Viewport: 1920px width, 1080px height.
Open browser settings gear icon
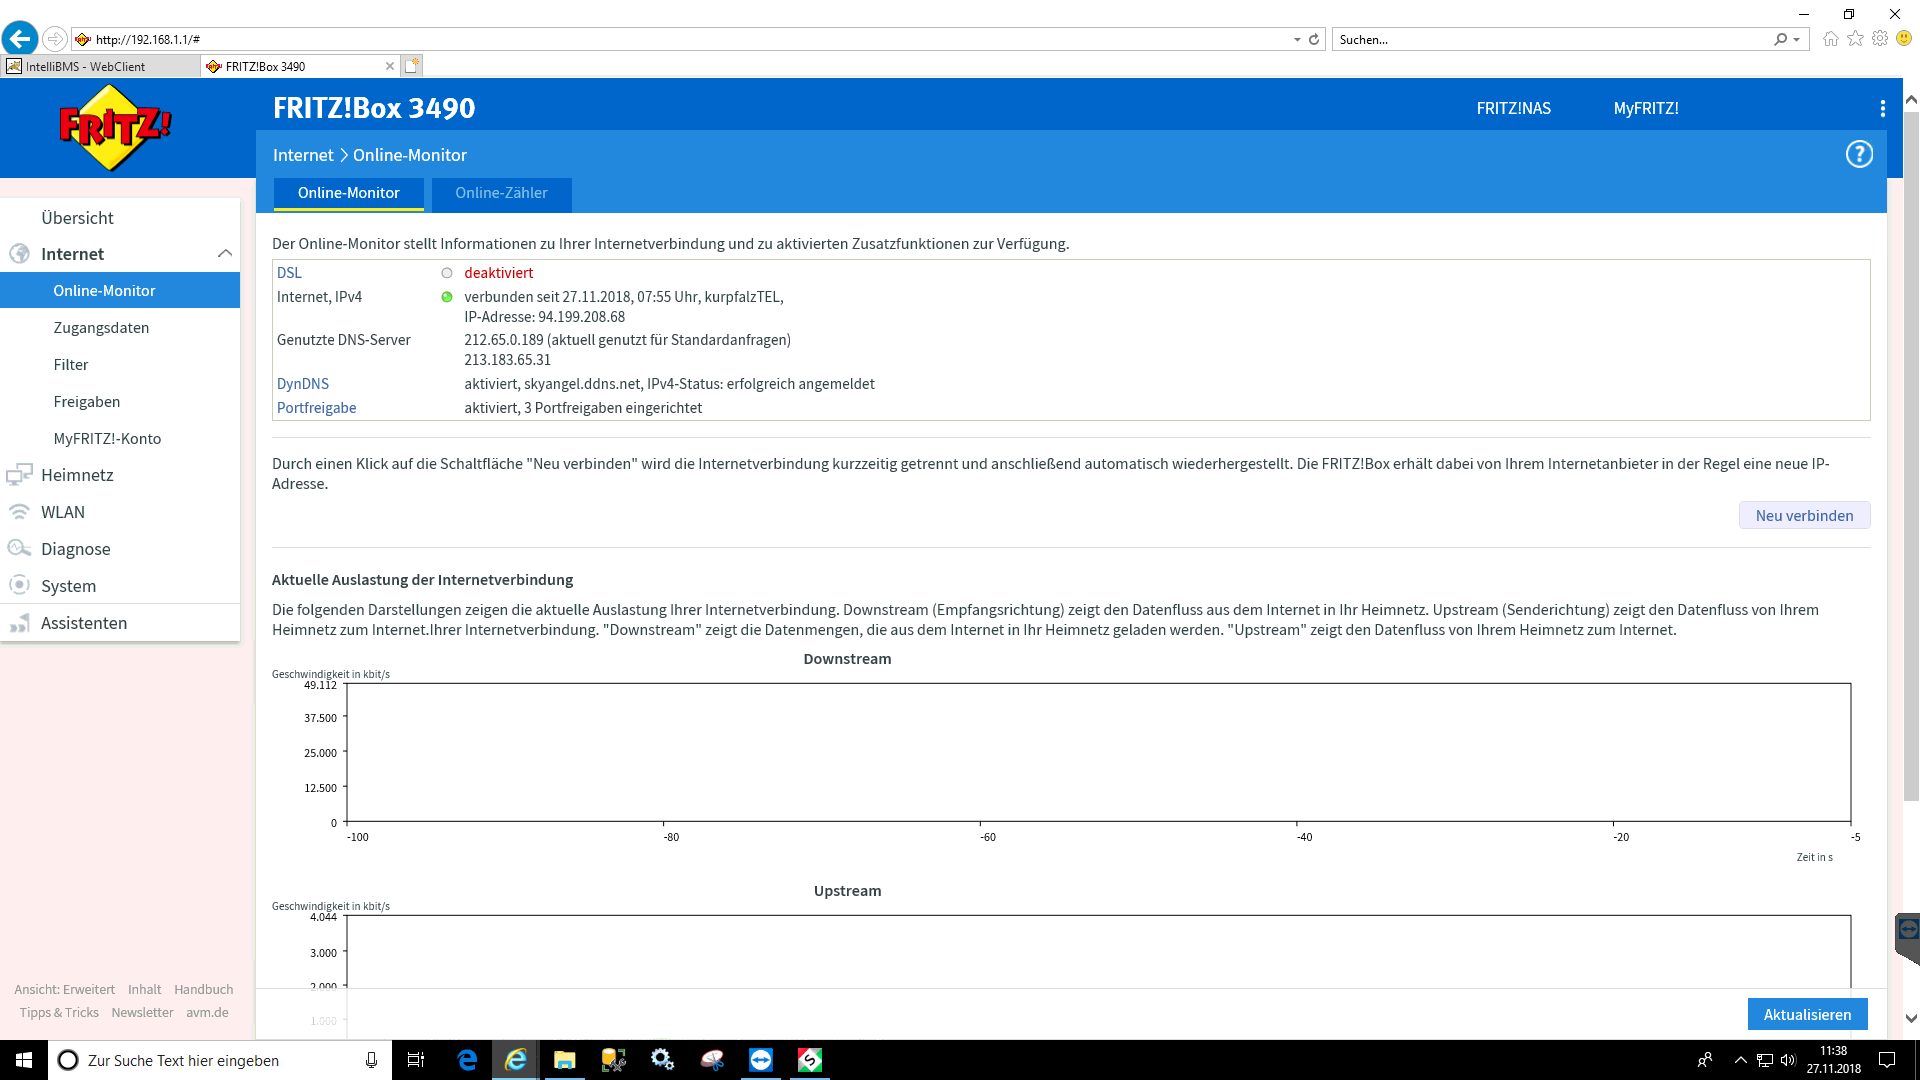(x=1879, y=39)
